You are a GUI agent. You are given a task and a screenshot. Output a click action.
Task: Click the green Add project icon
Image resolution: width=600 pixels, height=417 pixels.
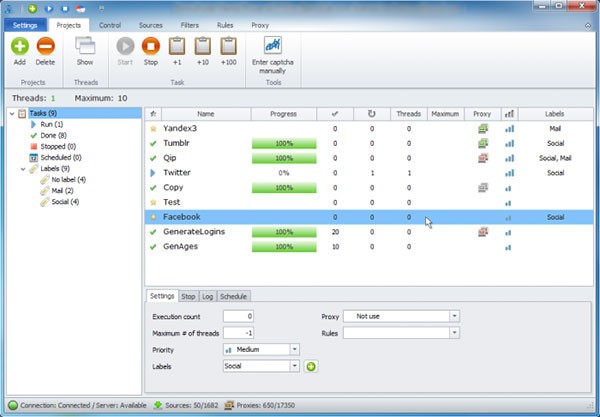(x=20, y=45)
